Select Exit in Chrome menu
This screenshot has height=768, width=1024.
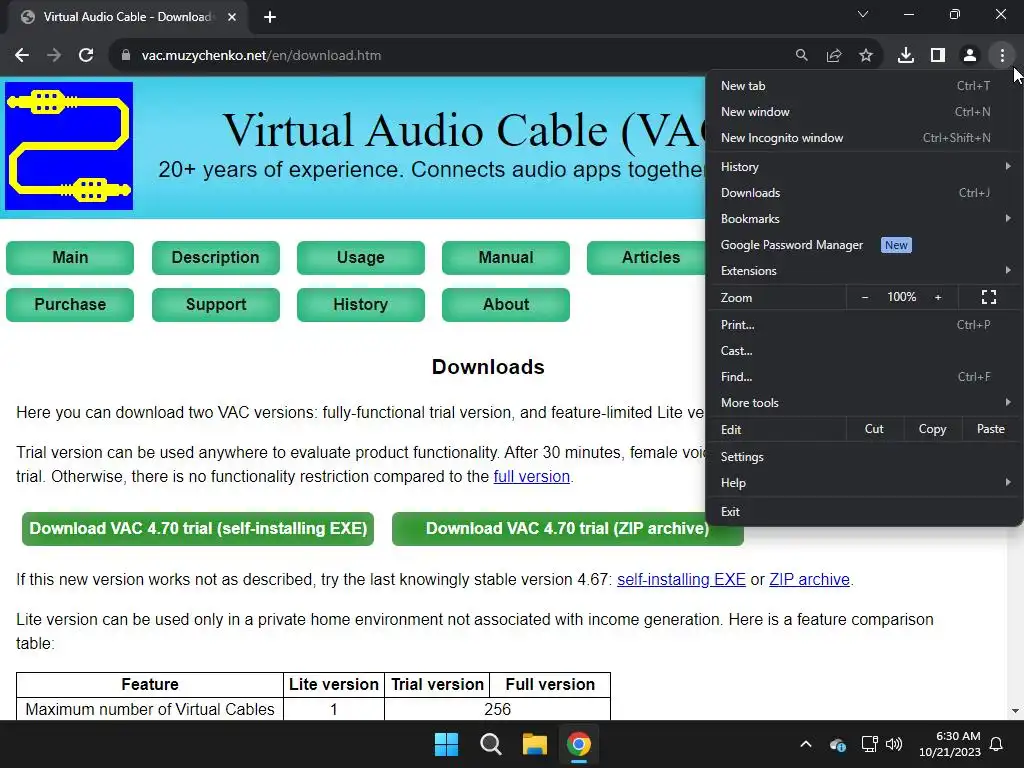(864, 511)
